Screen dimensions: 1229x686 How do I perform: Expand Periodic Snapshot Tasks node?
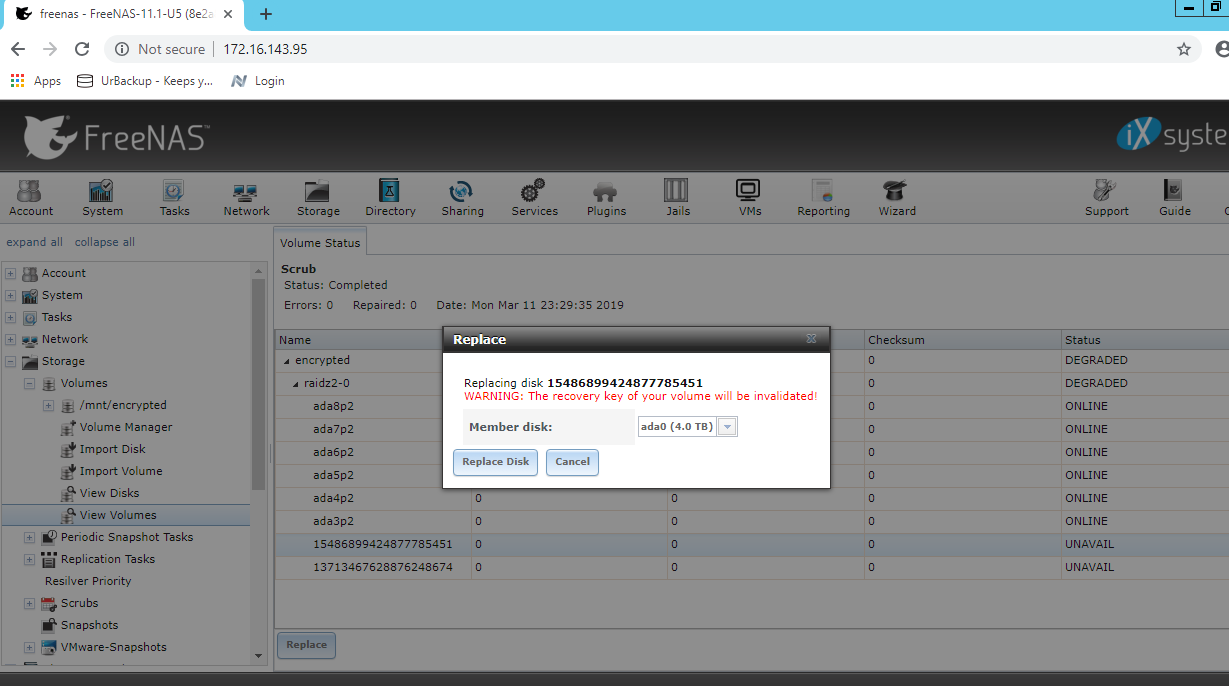click(x=29, y=537)
